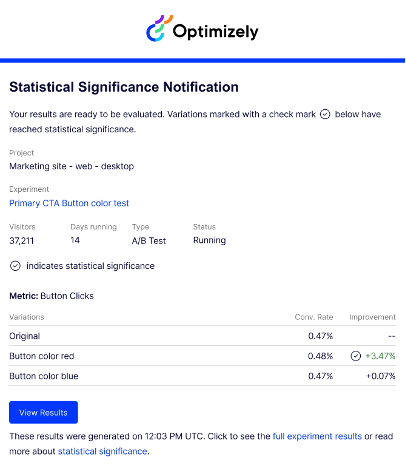Open the statistical significance link

point(103,451)
